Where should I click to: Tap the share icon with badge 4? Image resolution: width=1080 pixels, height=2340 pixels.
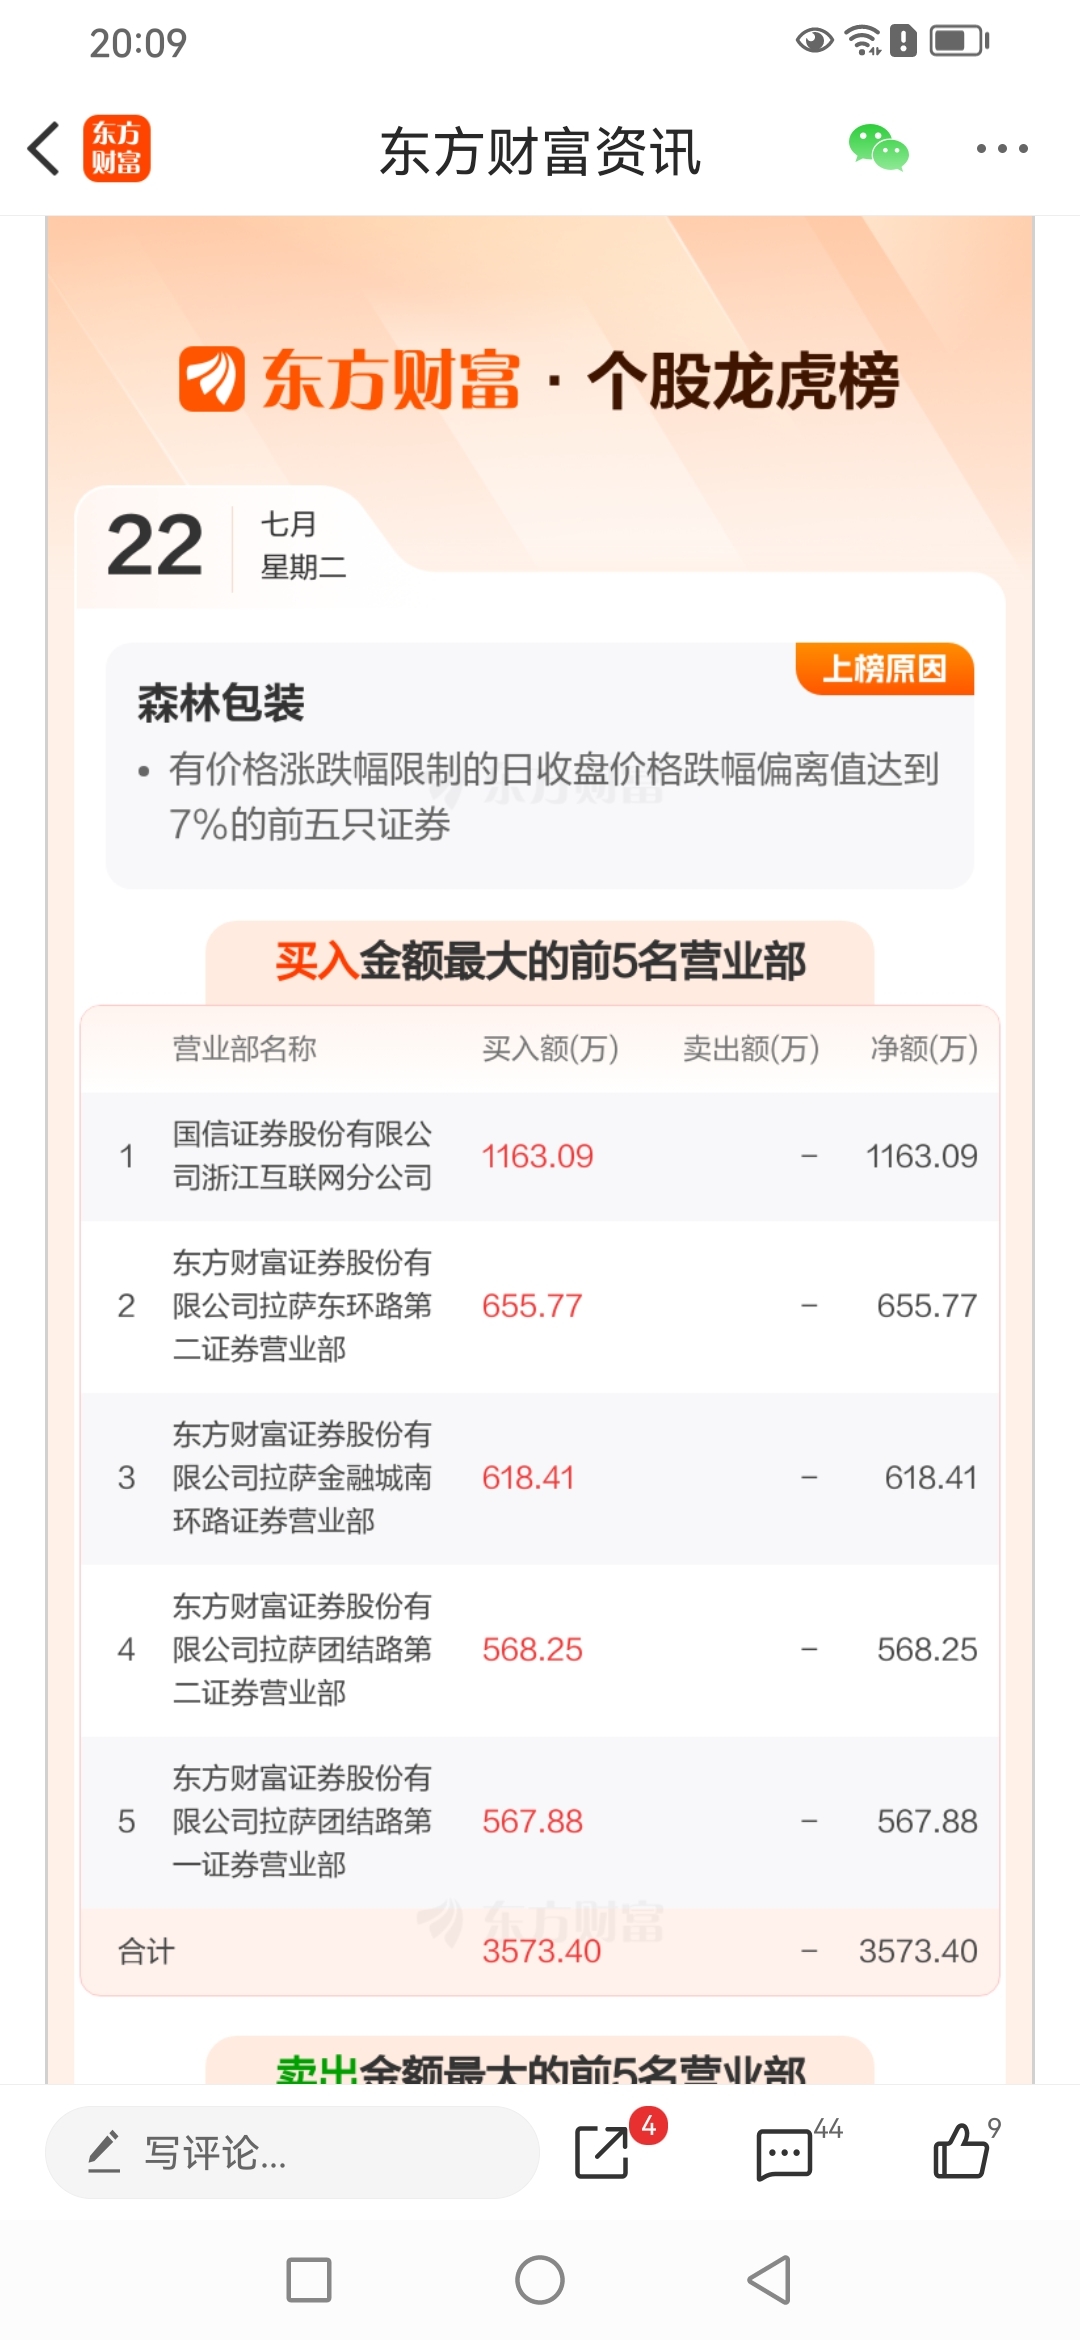[603, 2151]
